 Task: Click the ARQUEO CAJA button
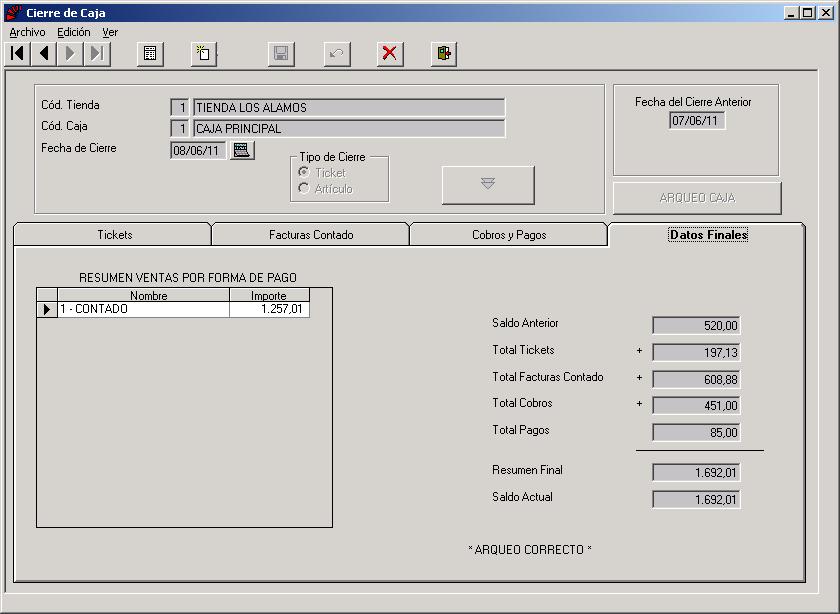(697, 198)
